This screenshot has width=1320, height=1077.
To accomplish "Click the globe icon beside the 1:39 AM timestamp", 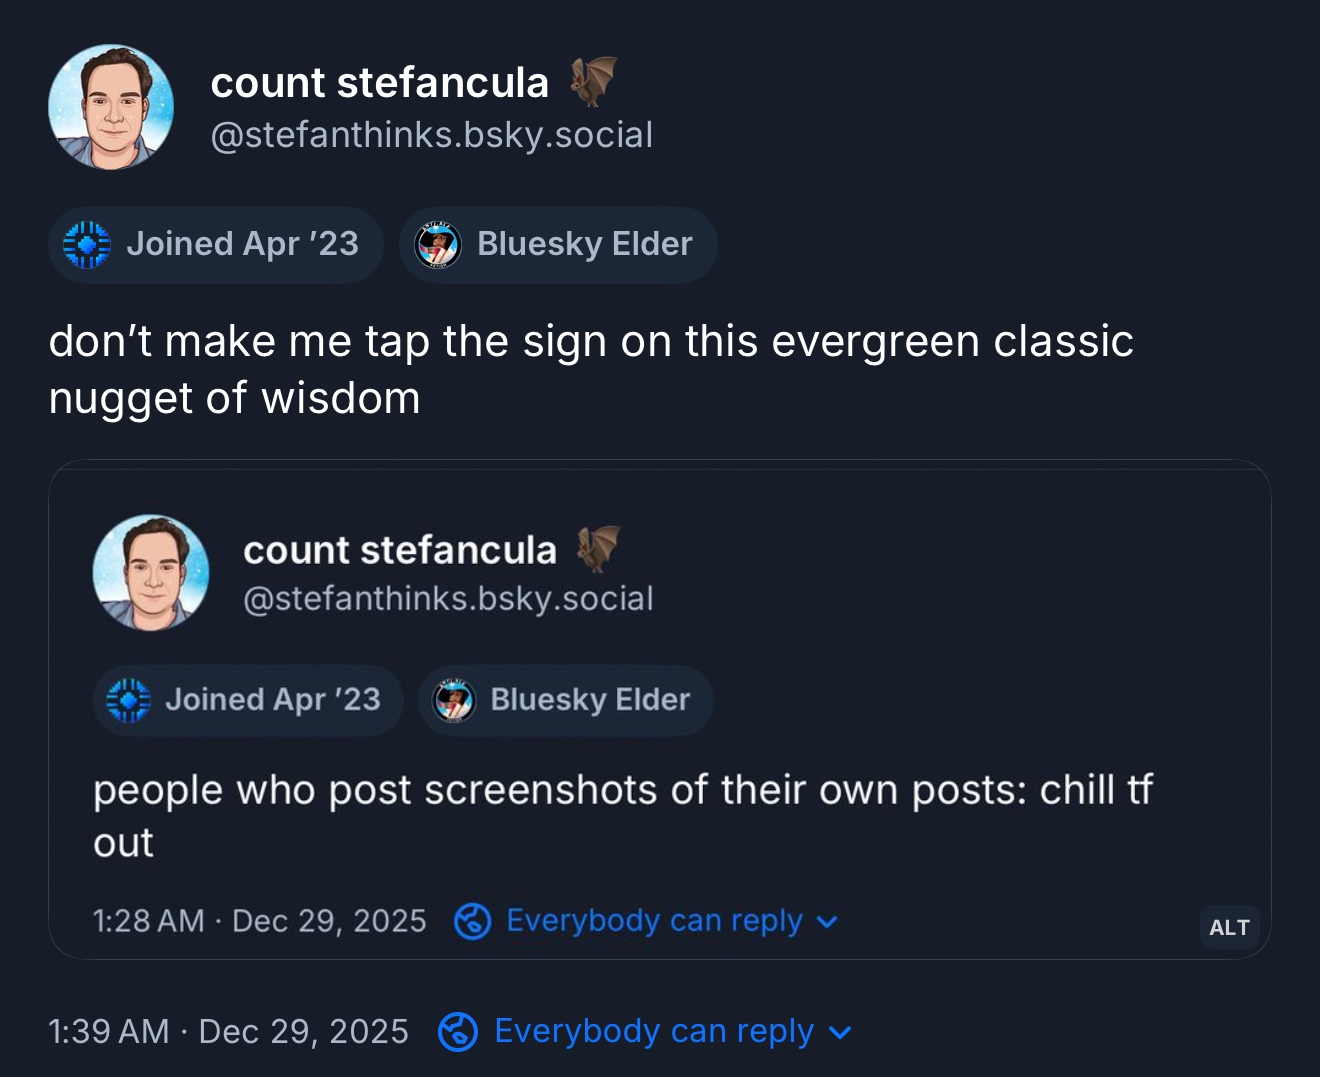I will (x=458, y=1032).
